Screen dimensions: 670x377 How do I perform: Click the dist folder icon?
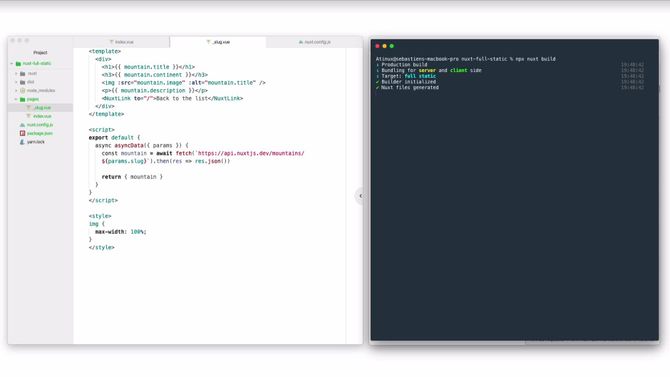[x=23, y=82]
